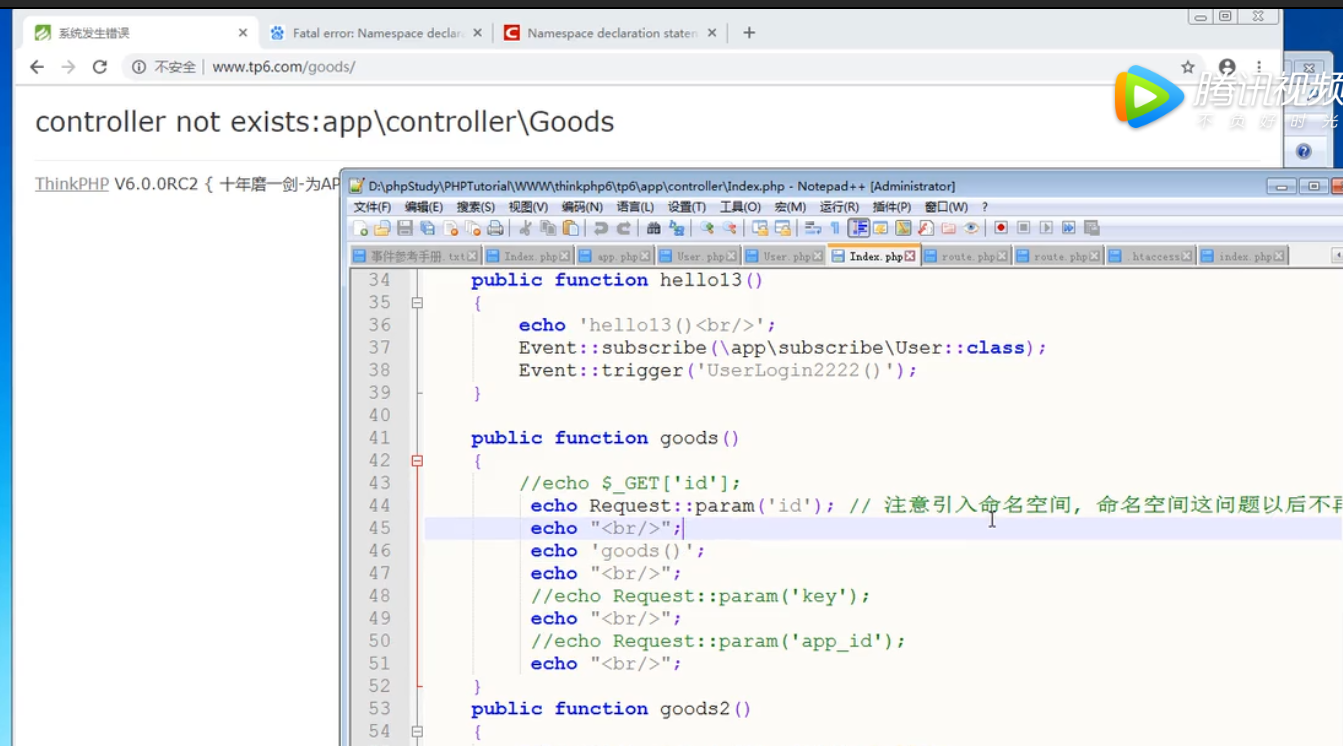
Task: Open 搜索(S) menu
Action: [x=476, y=207]
